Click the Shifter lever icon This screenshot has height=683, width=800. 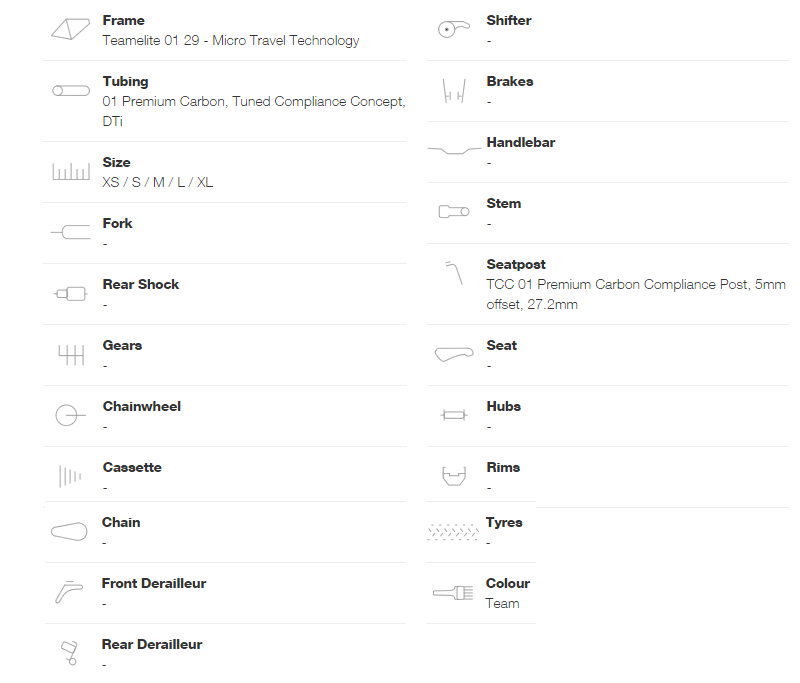[x=454, y=29]
